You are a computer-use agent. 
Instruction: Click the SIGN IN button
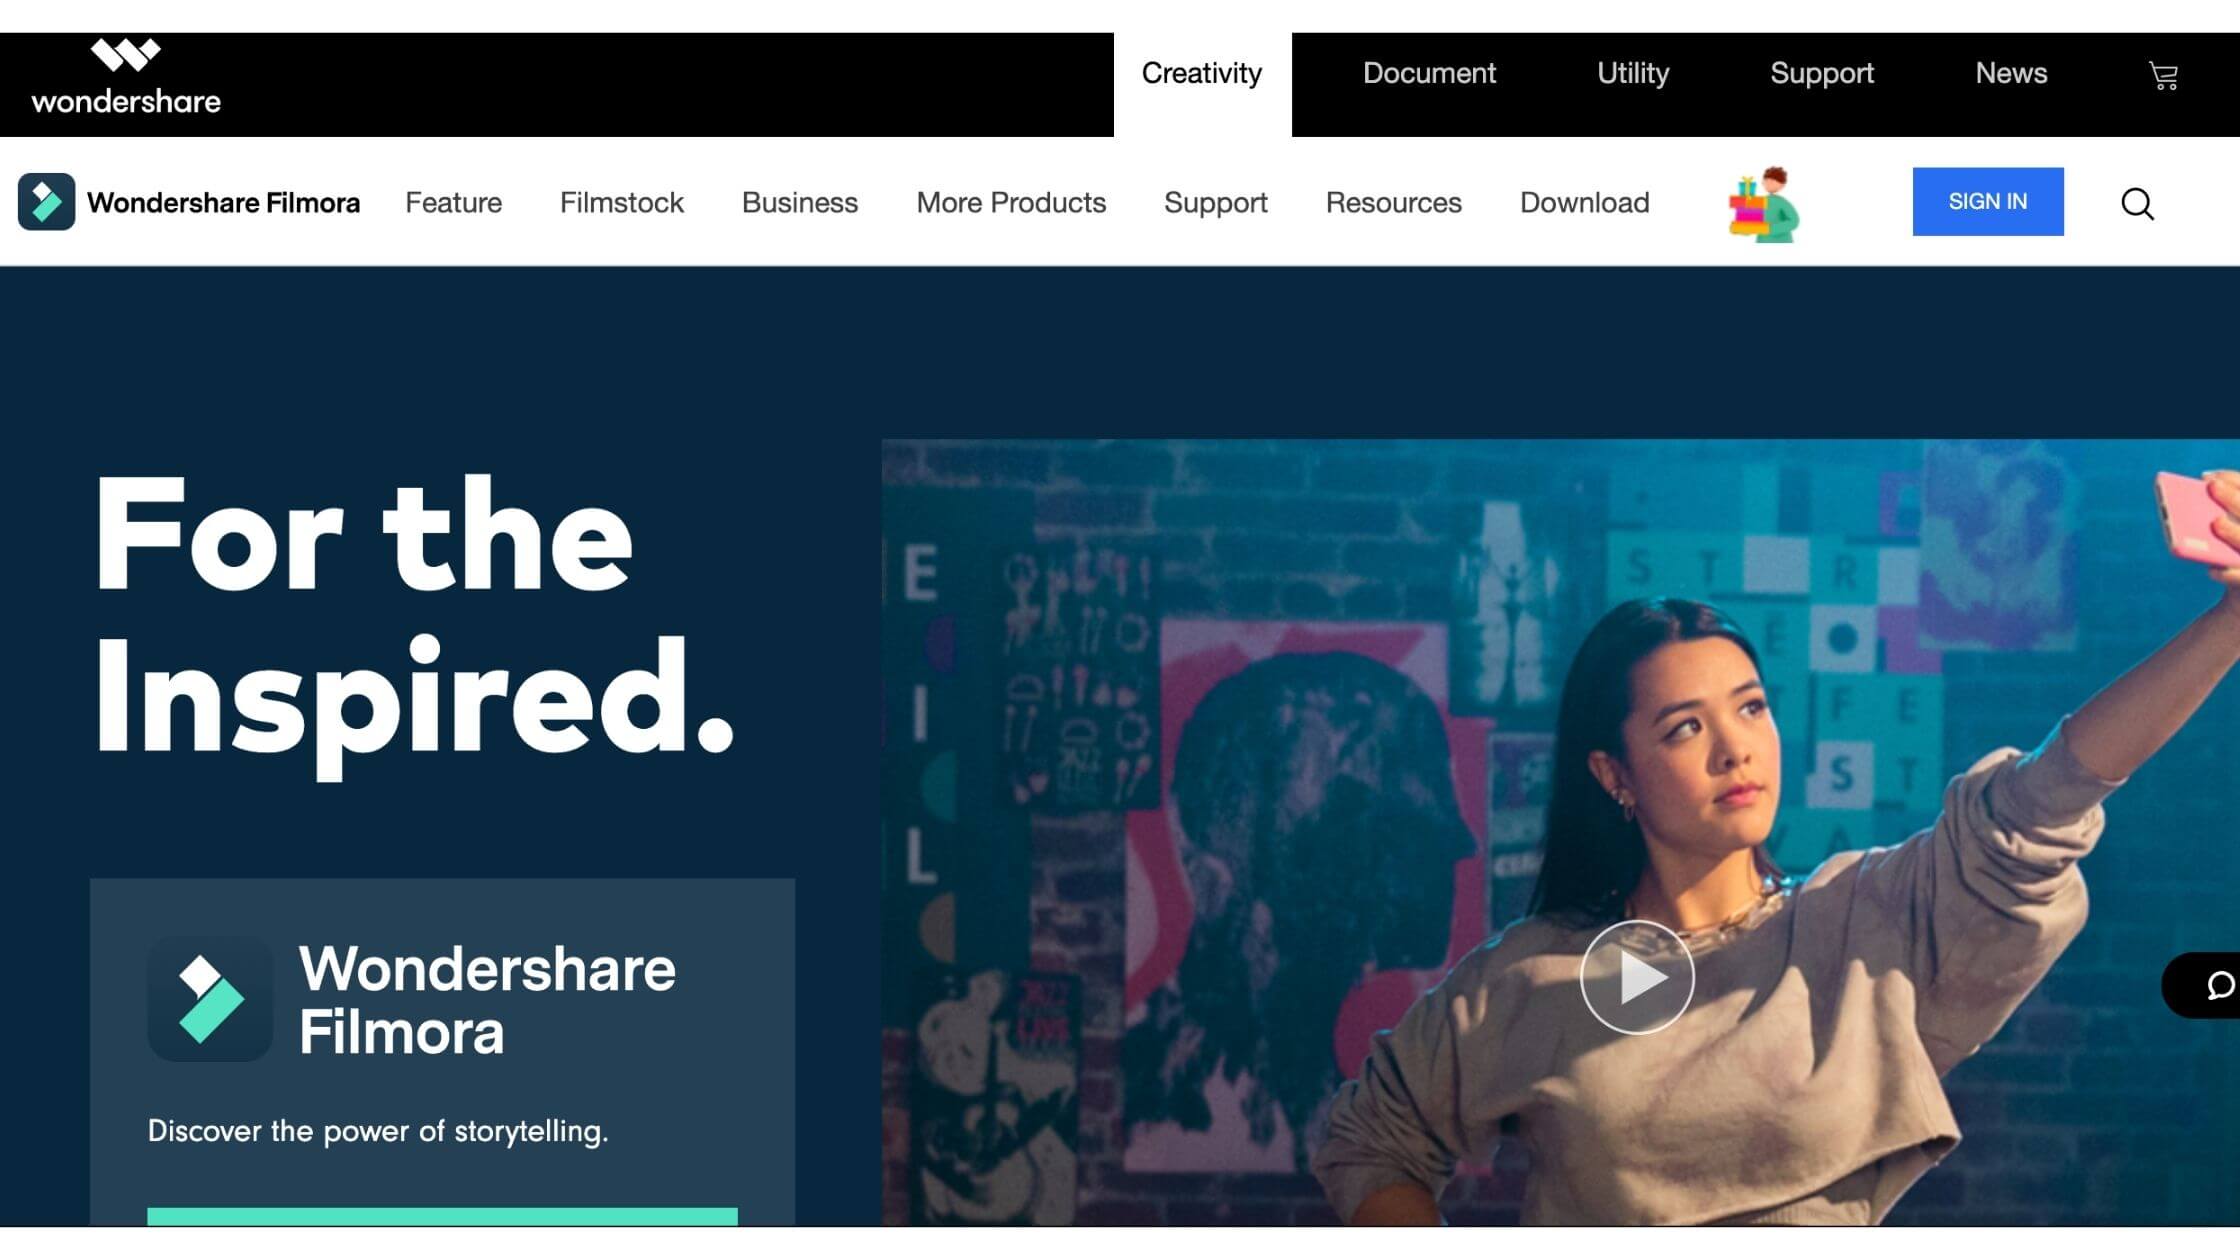[x=1988, y=202]
